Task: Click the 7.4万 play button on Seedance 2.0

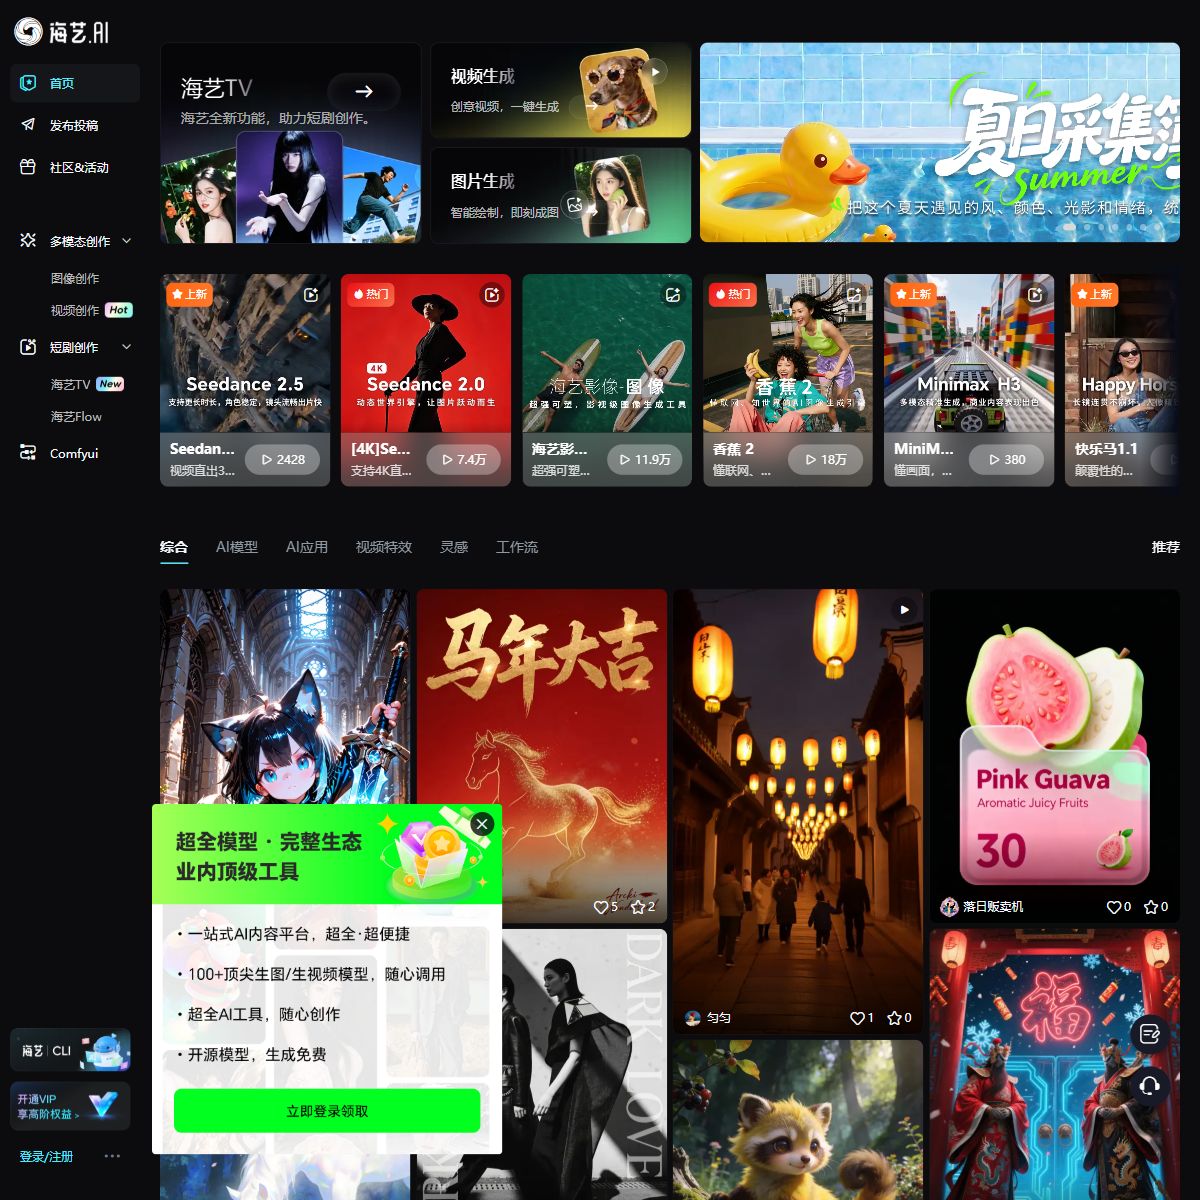Action: point(464,459)
